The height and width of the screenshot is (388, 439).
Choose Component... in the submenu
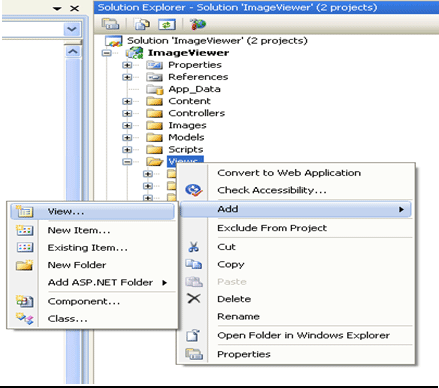coord(84,301)
